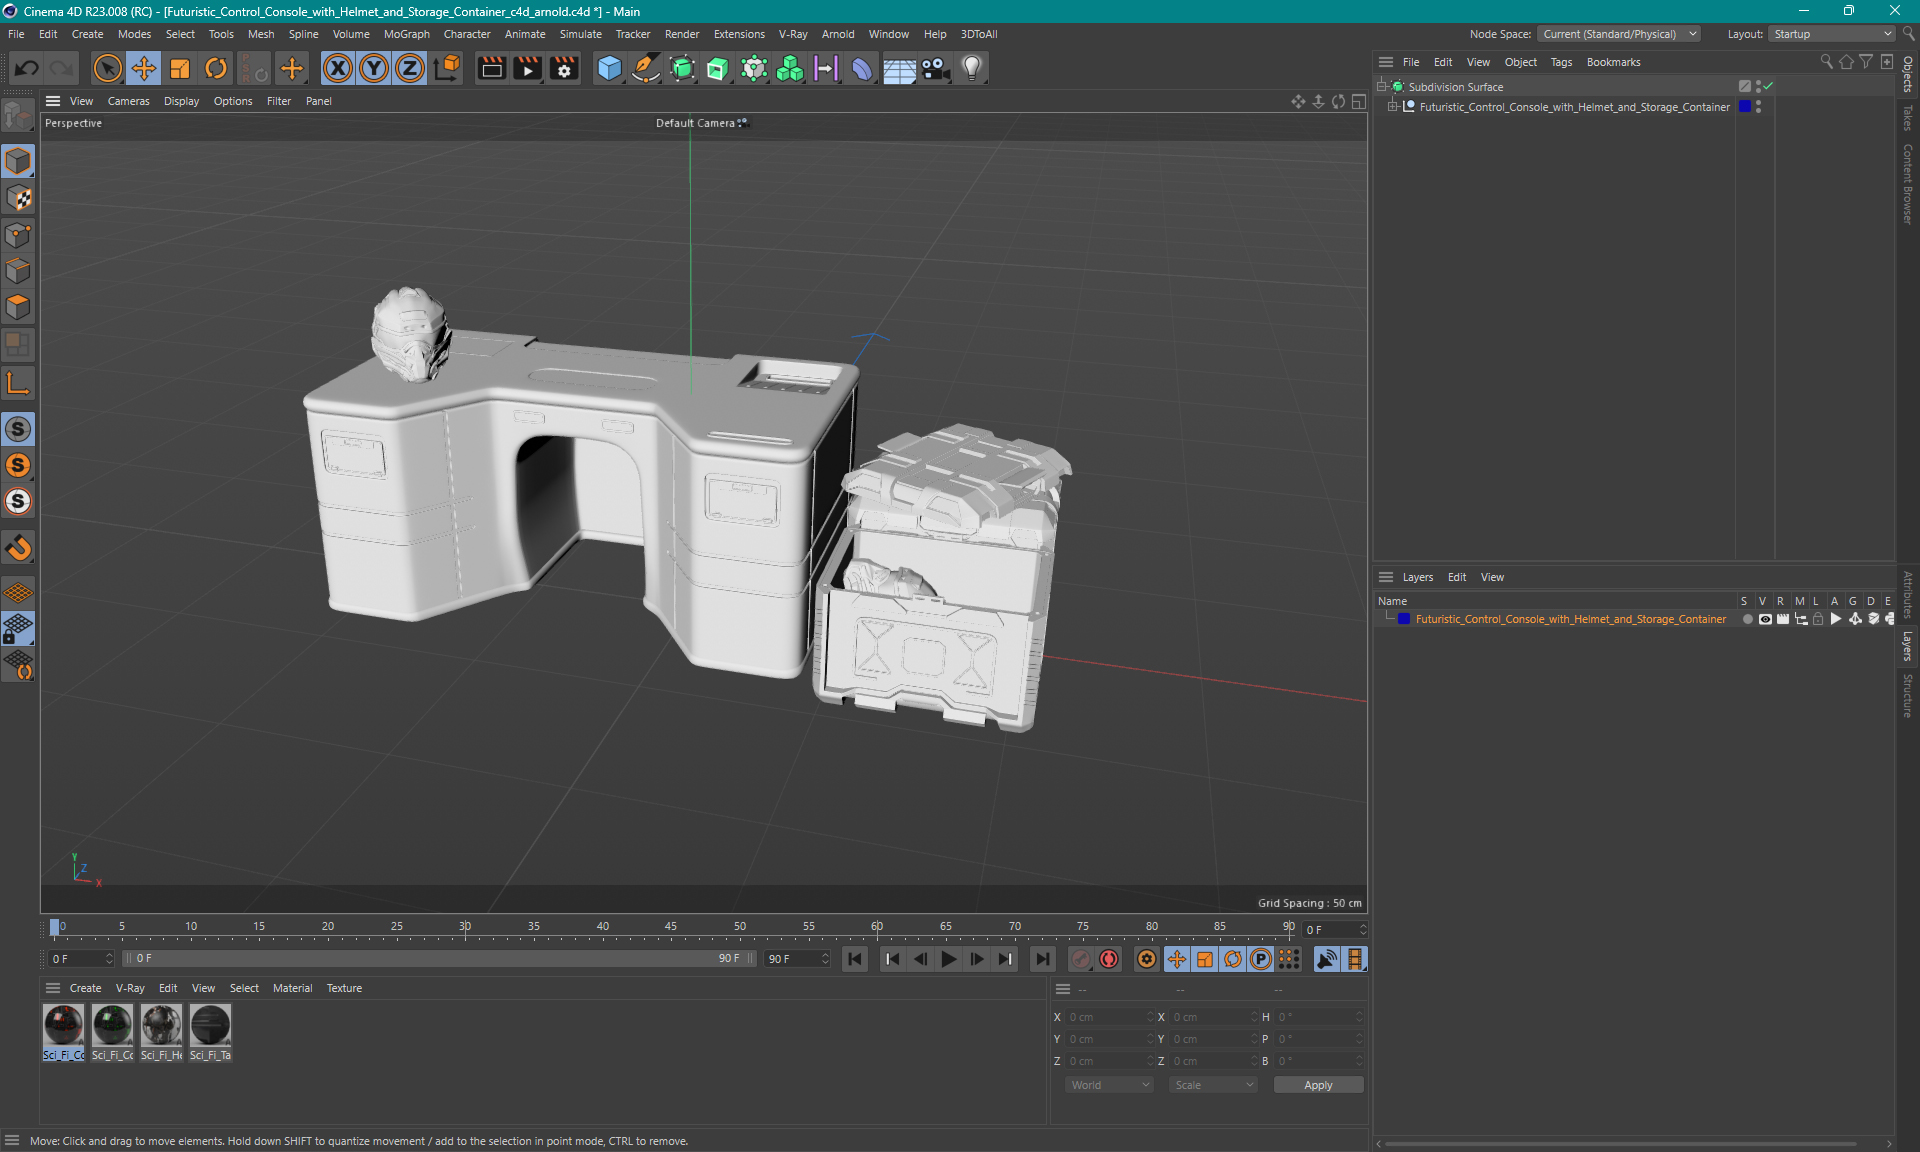Open the Object Manager Tags menu
Viewport: 1920px width, 1152px height.
(x=1561, y=62)
